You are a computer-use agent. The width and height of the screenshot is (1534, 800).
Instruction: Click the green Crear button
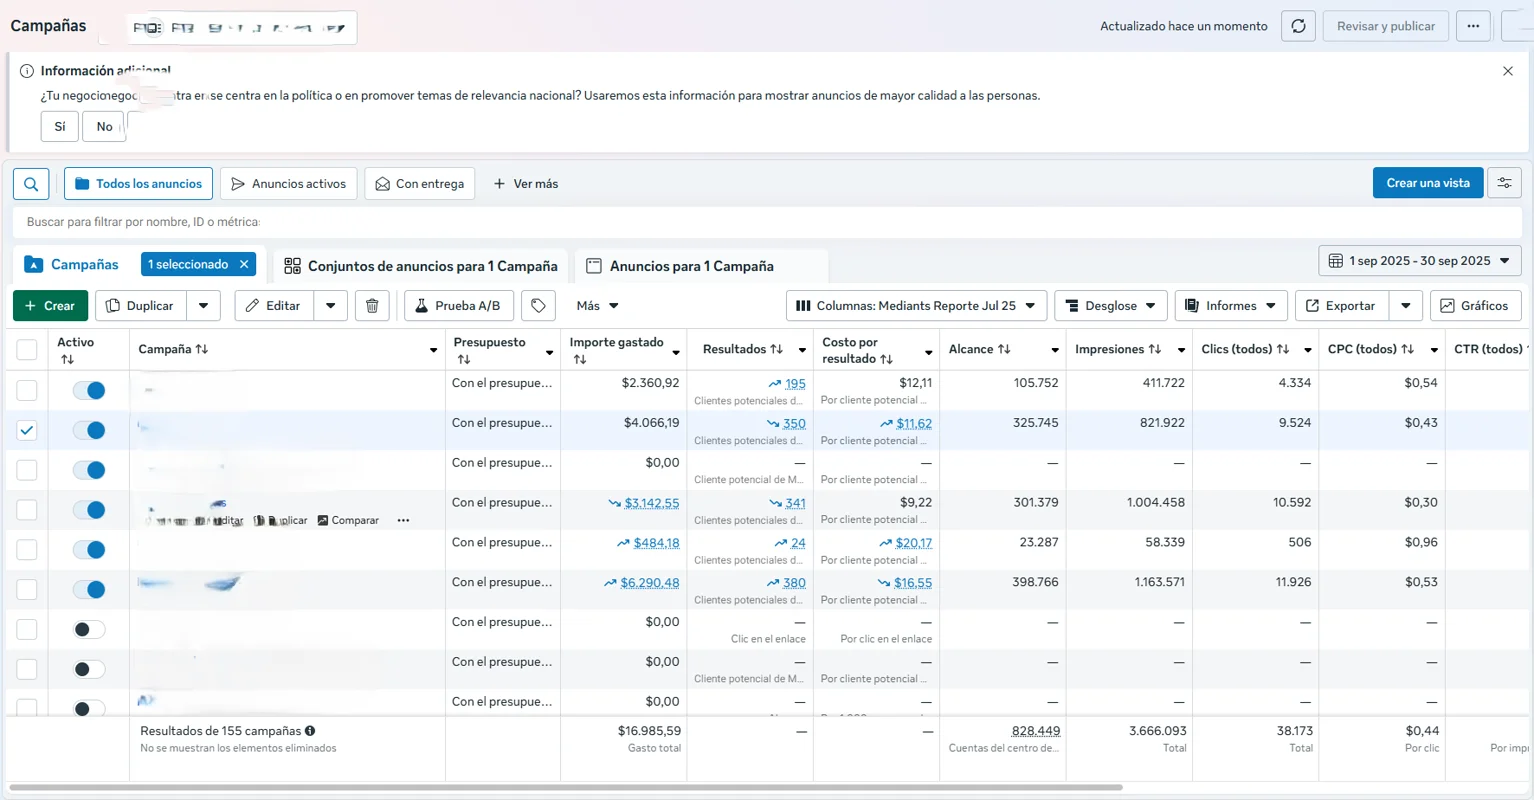50,306
